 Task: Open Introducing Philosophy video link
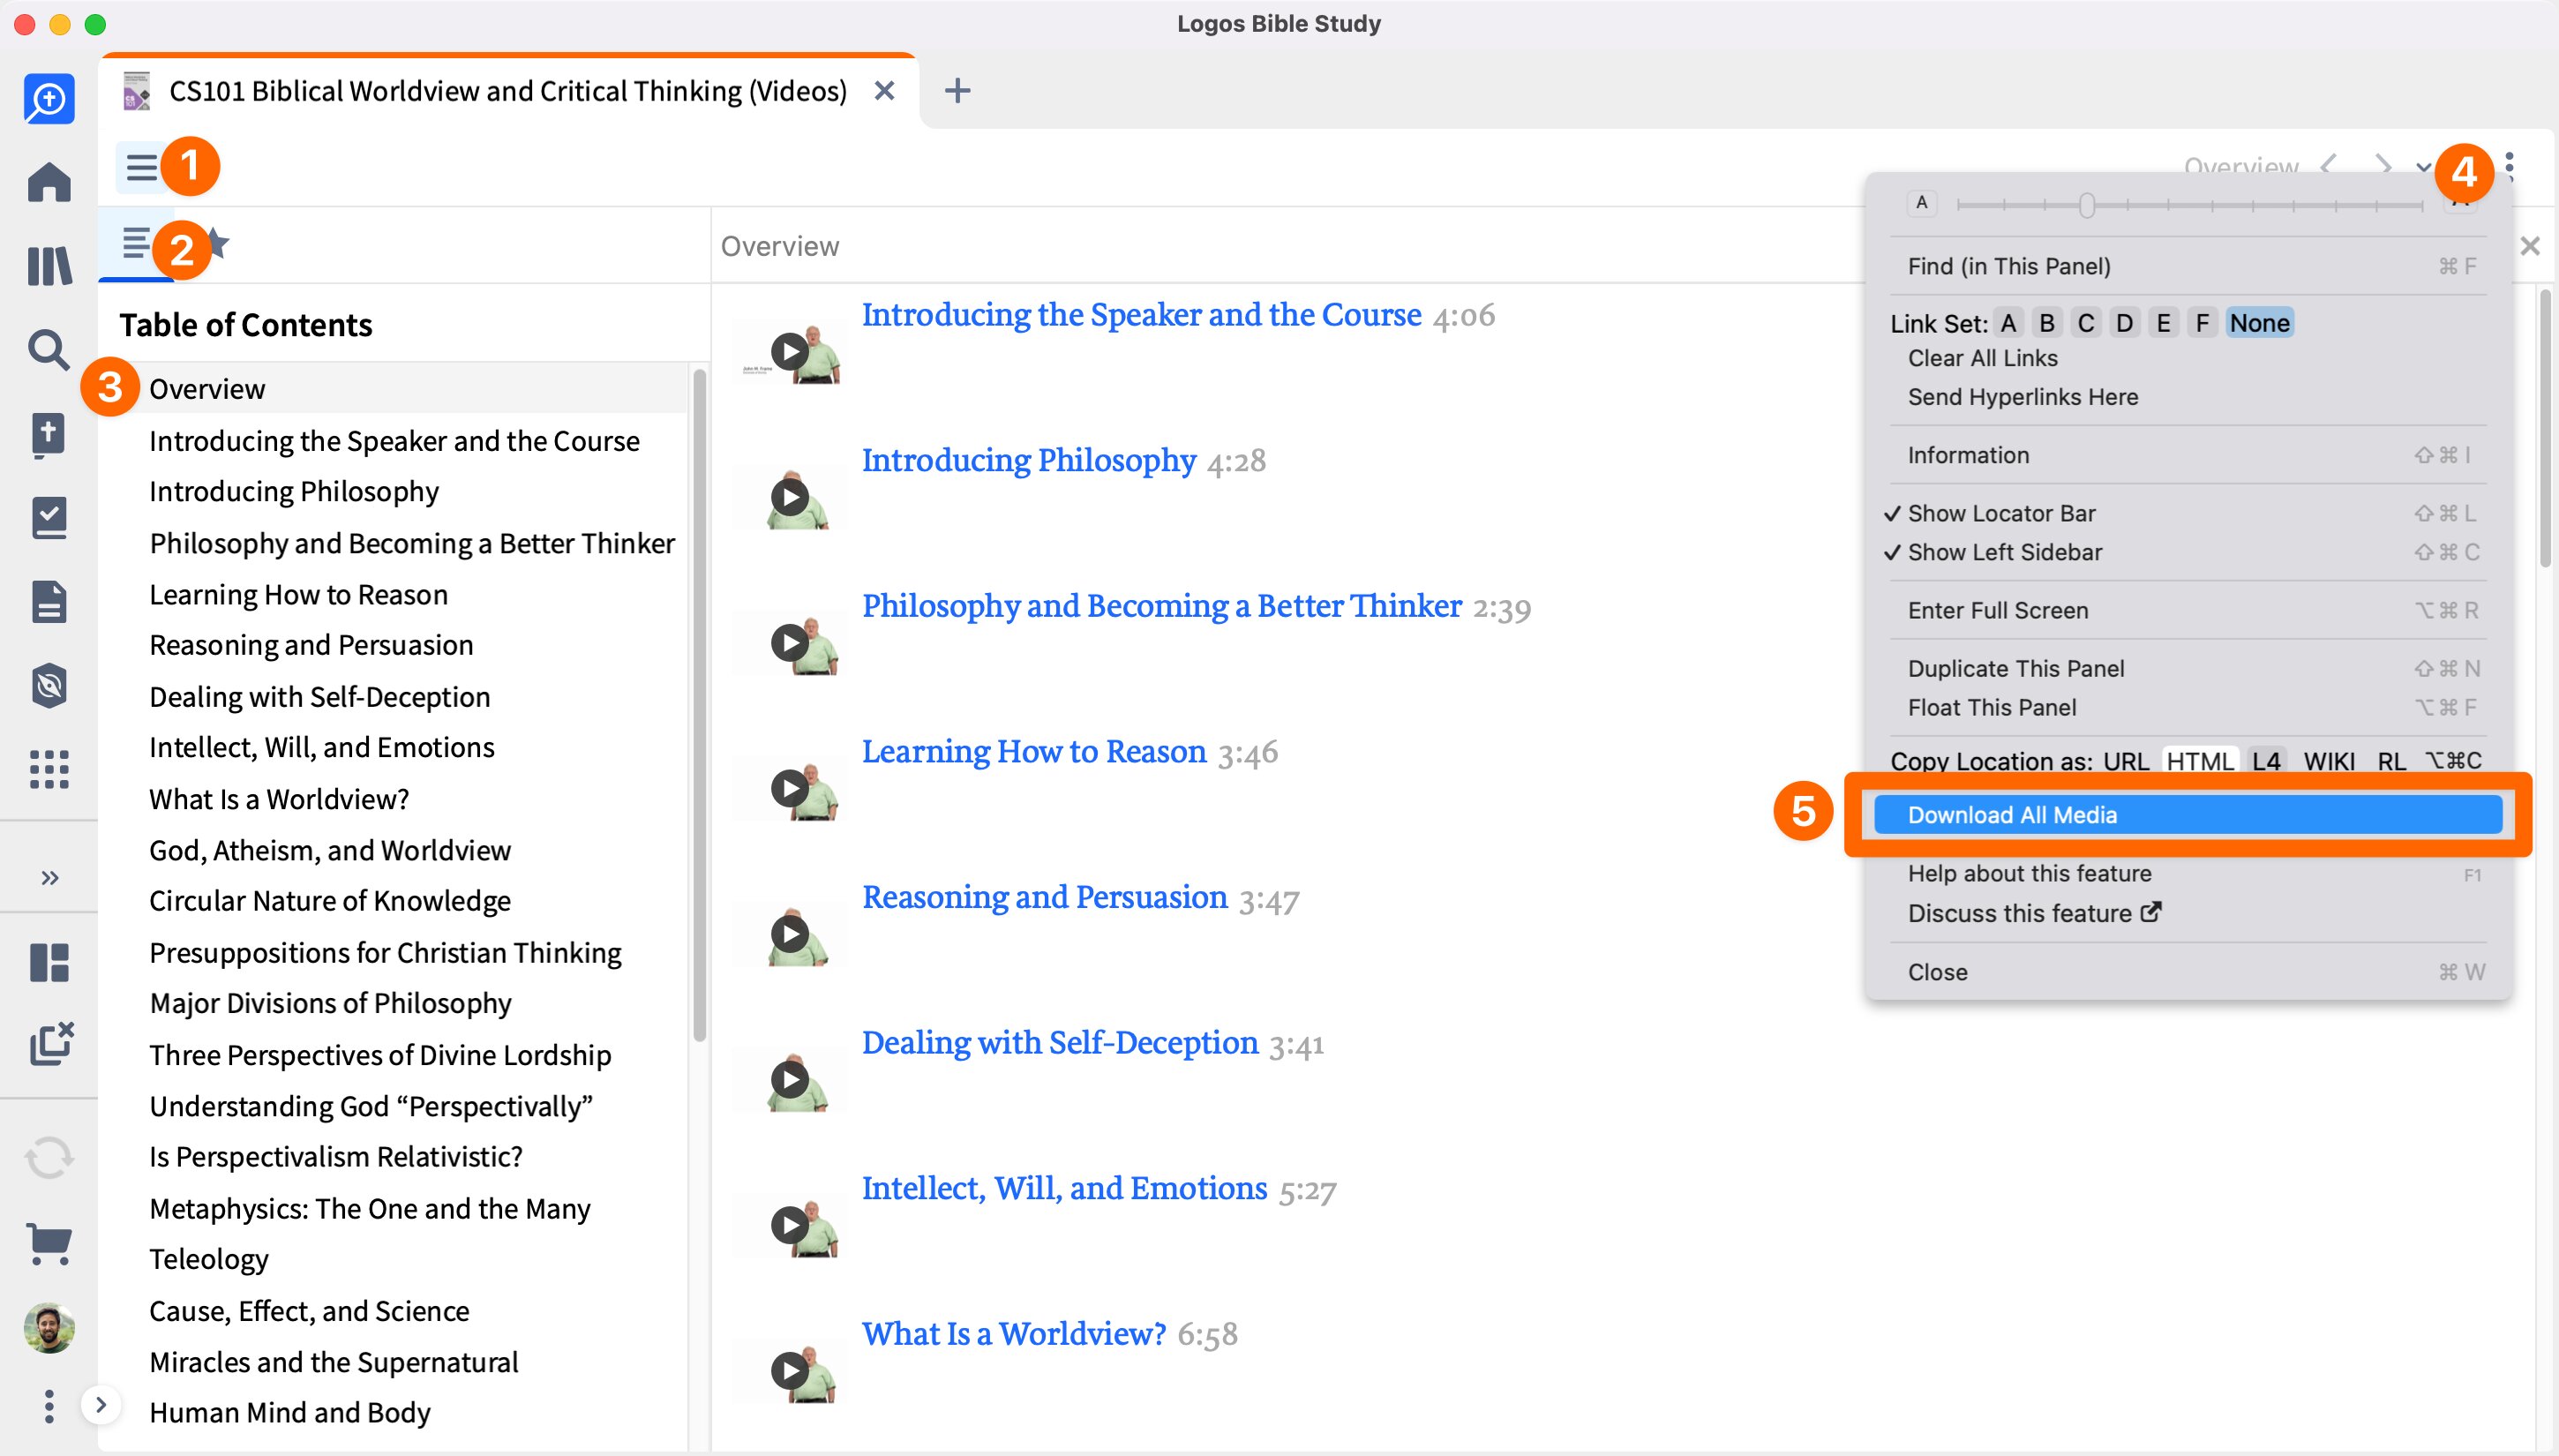point(1029,460)
